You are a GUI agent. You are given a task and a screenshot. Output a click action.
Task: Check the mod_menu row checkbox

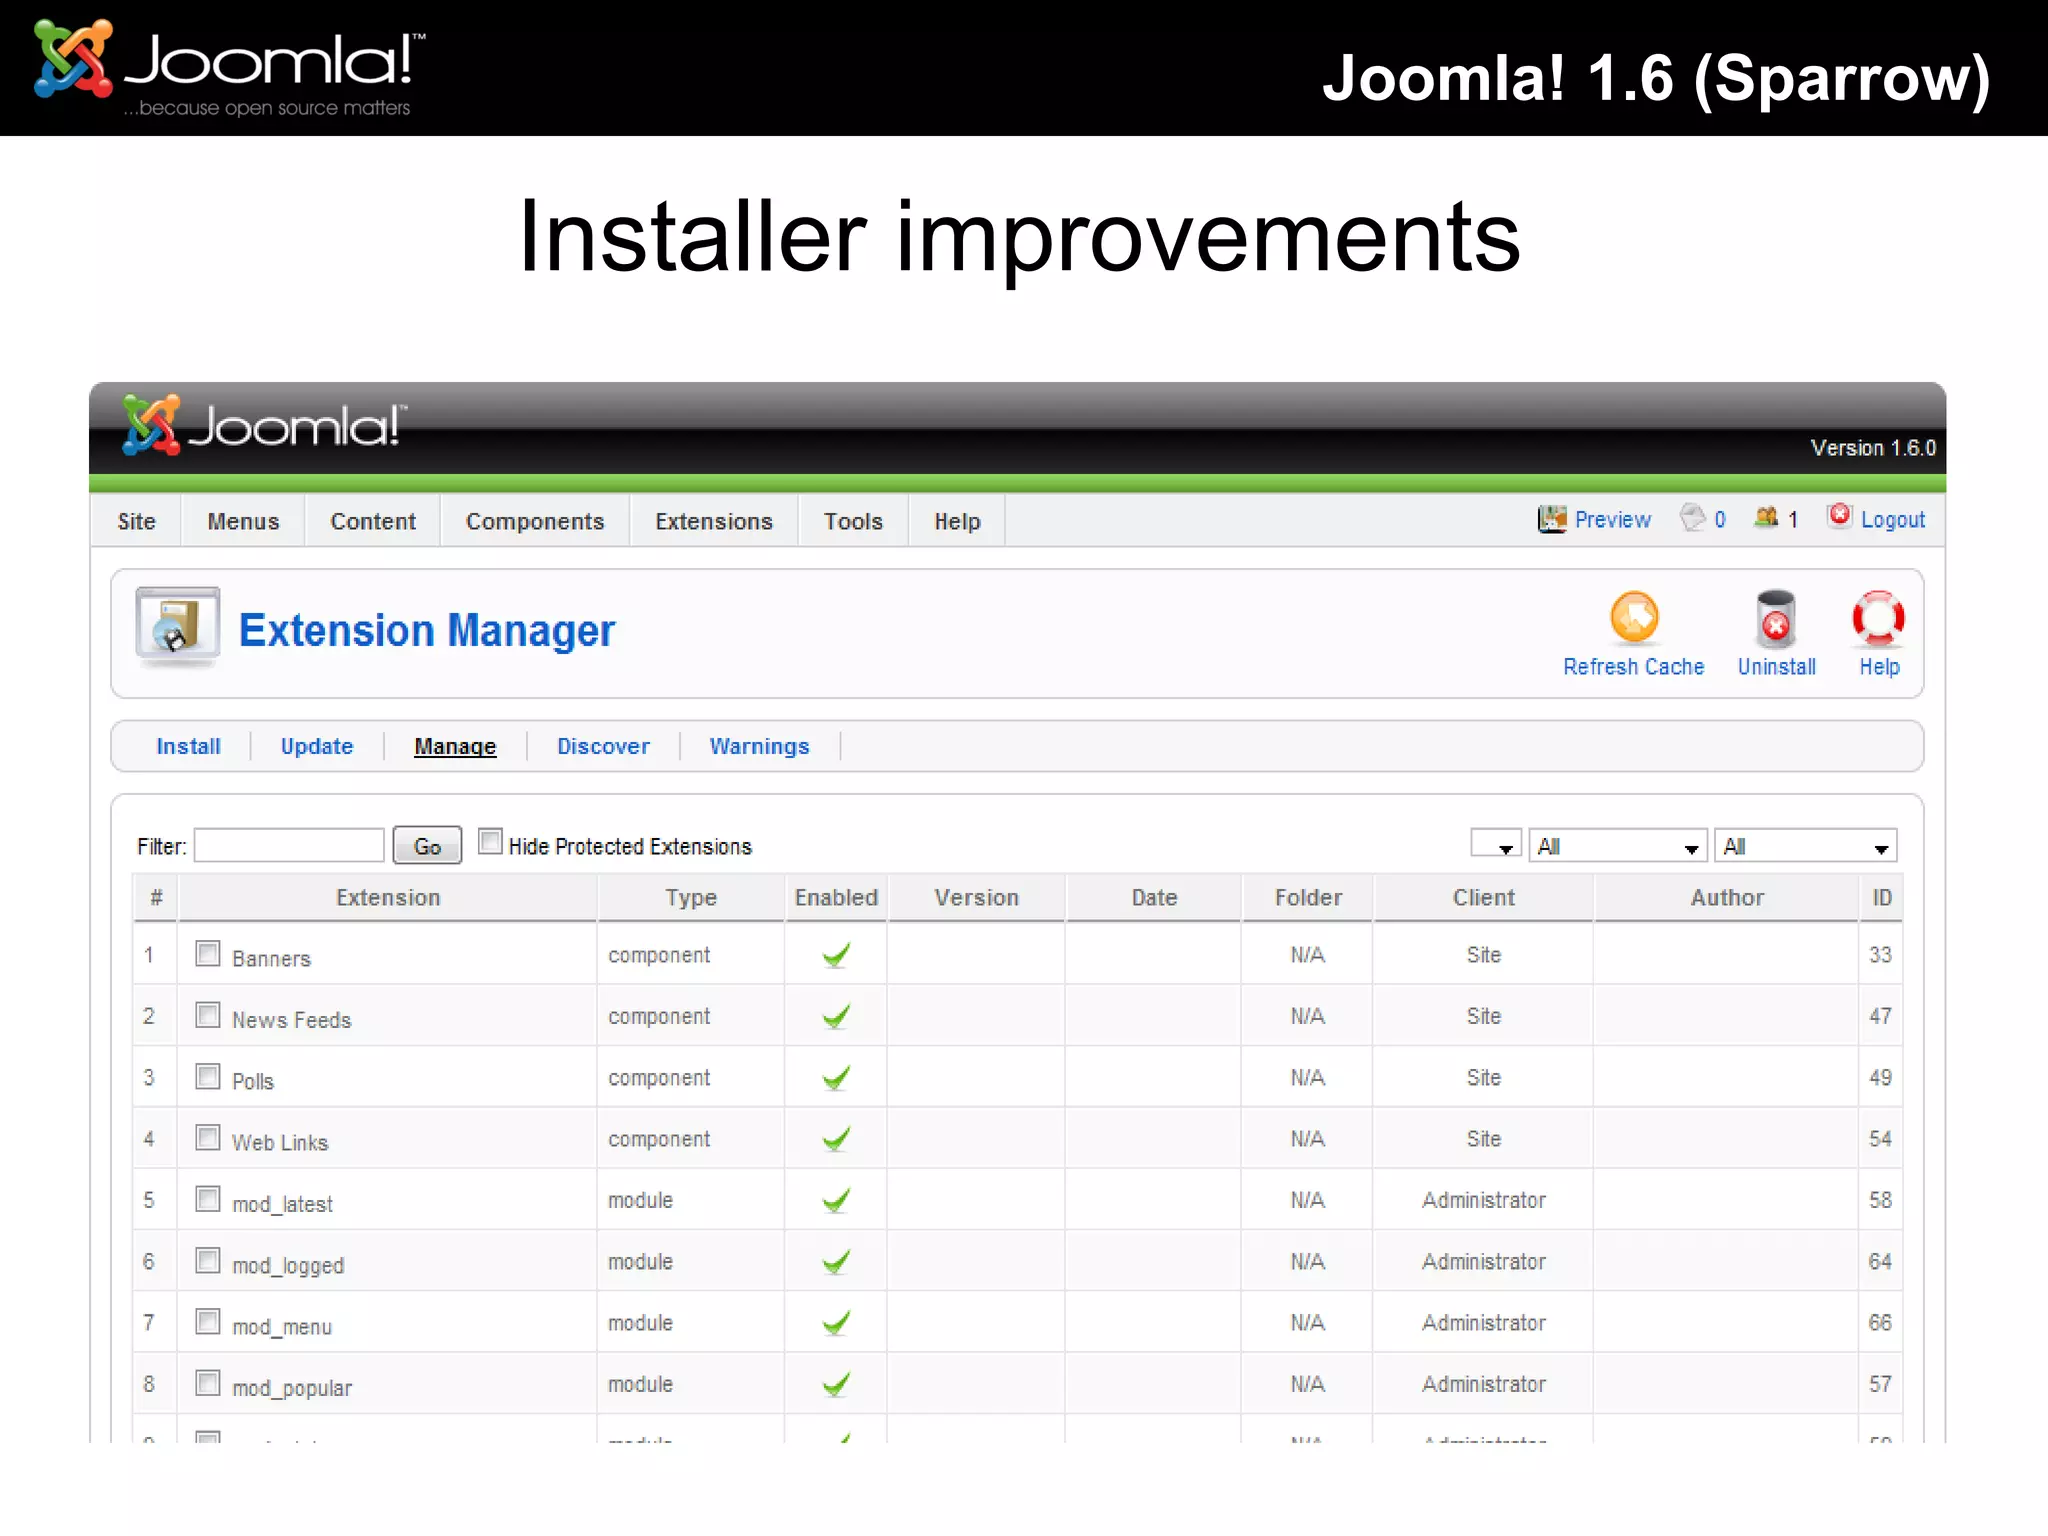(208, 1321)
